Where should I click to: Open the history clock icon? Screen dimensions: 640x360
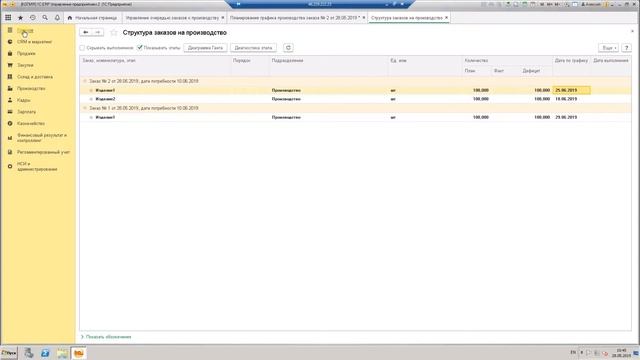pos(33,18)
